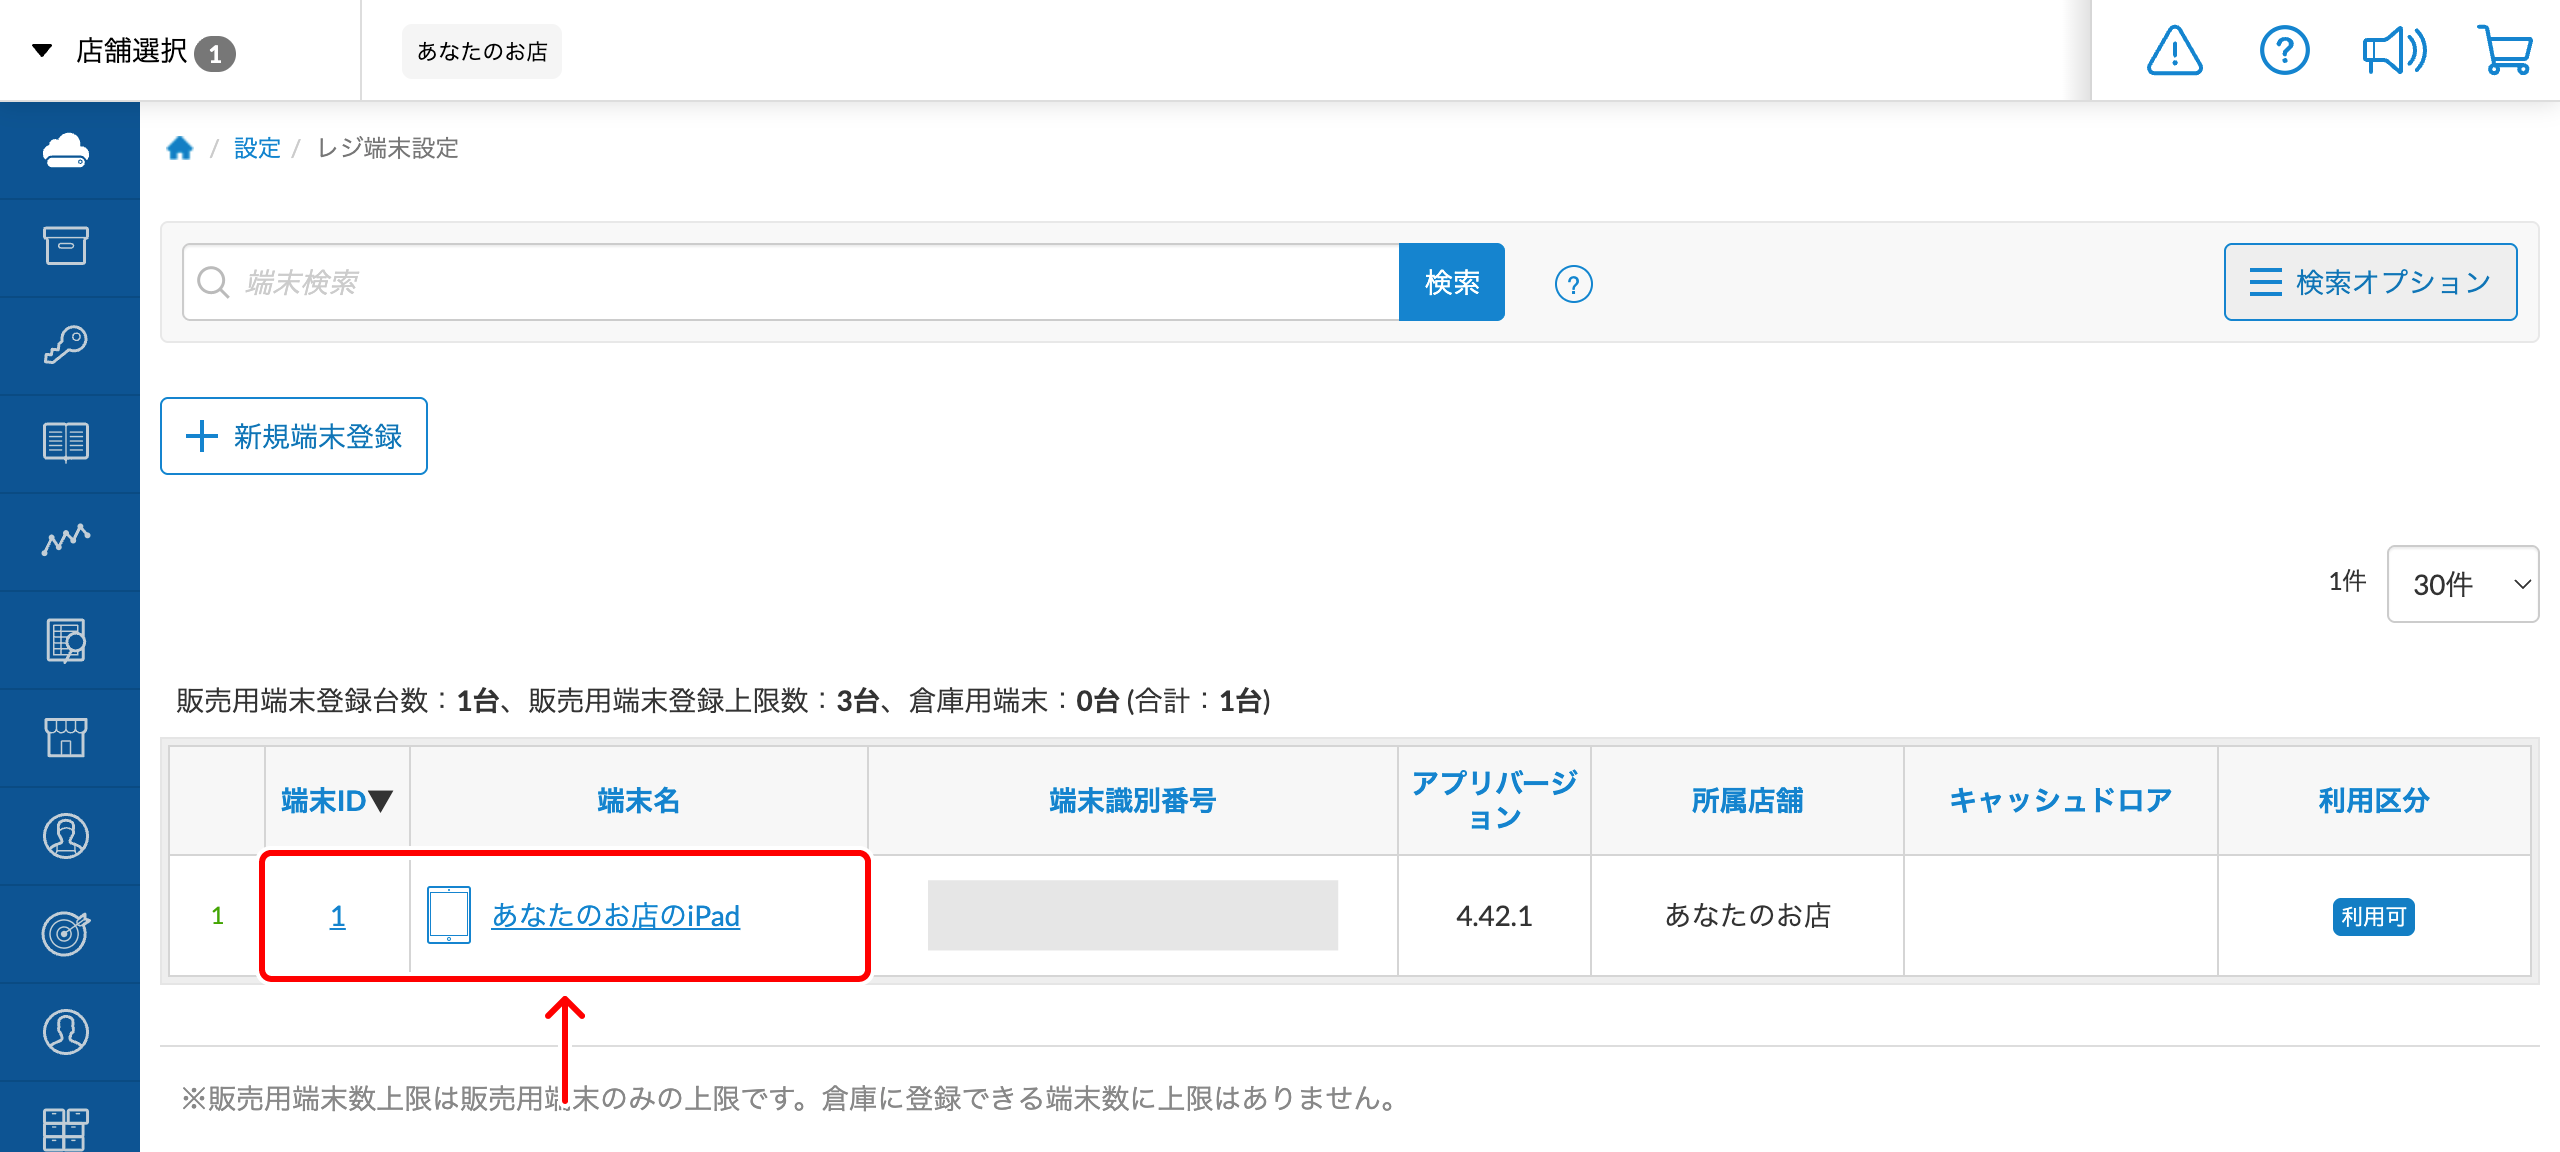The height and width of the screenshot is (1152, 2560).
Task: Click the megaphone announcements icon
Action: [x=2395, y=50]
